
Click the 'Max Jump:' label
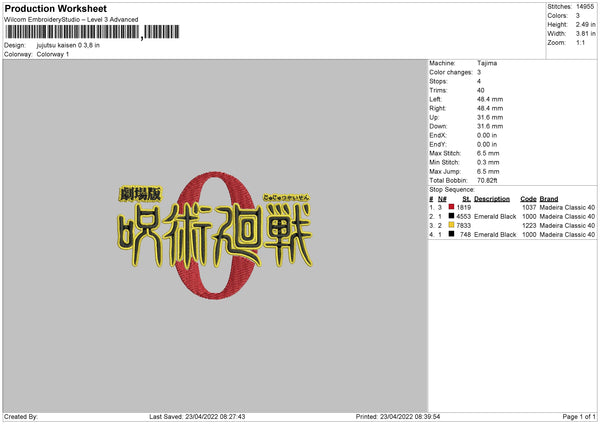pos(445,171)
